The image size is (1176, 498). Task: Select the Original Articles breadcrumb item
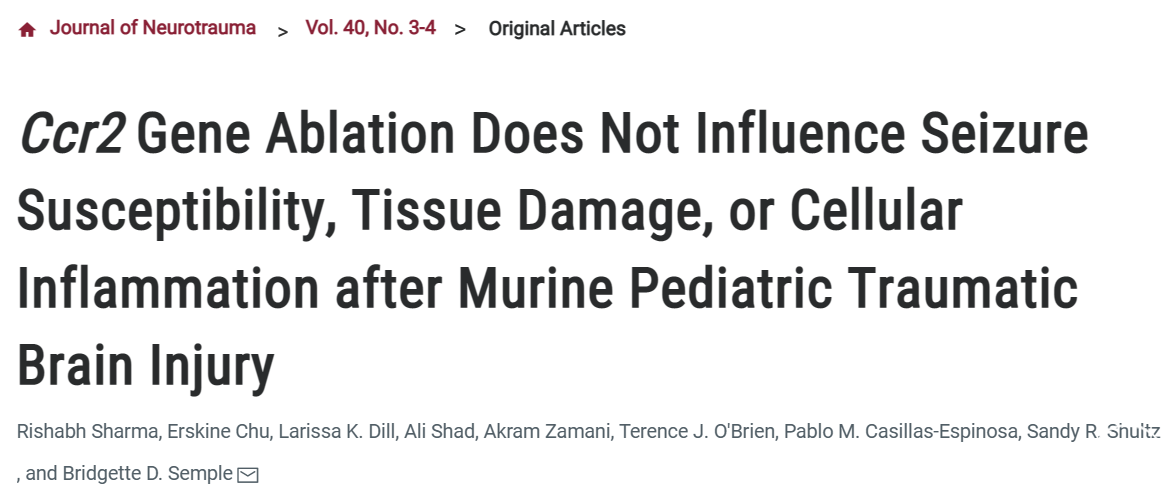[x=556, y=29]
